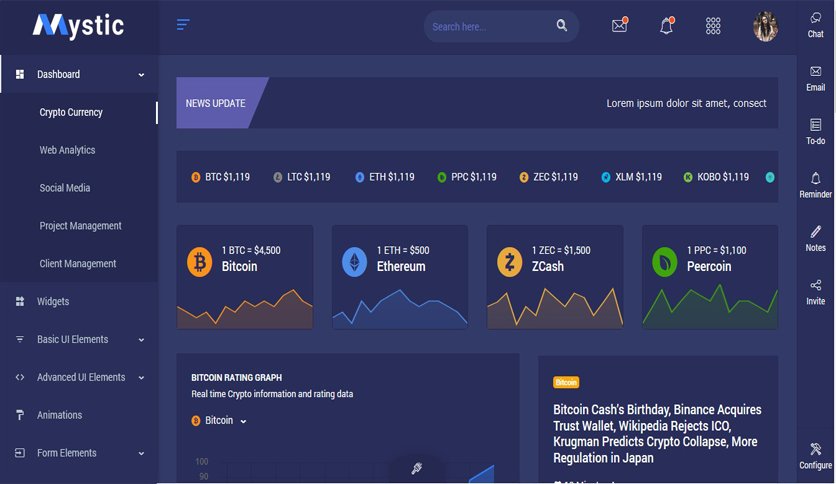Click the Bitcoin news tag badge
836x484 pixels.
point(566,382)
